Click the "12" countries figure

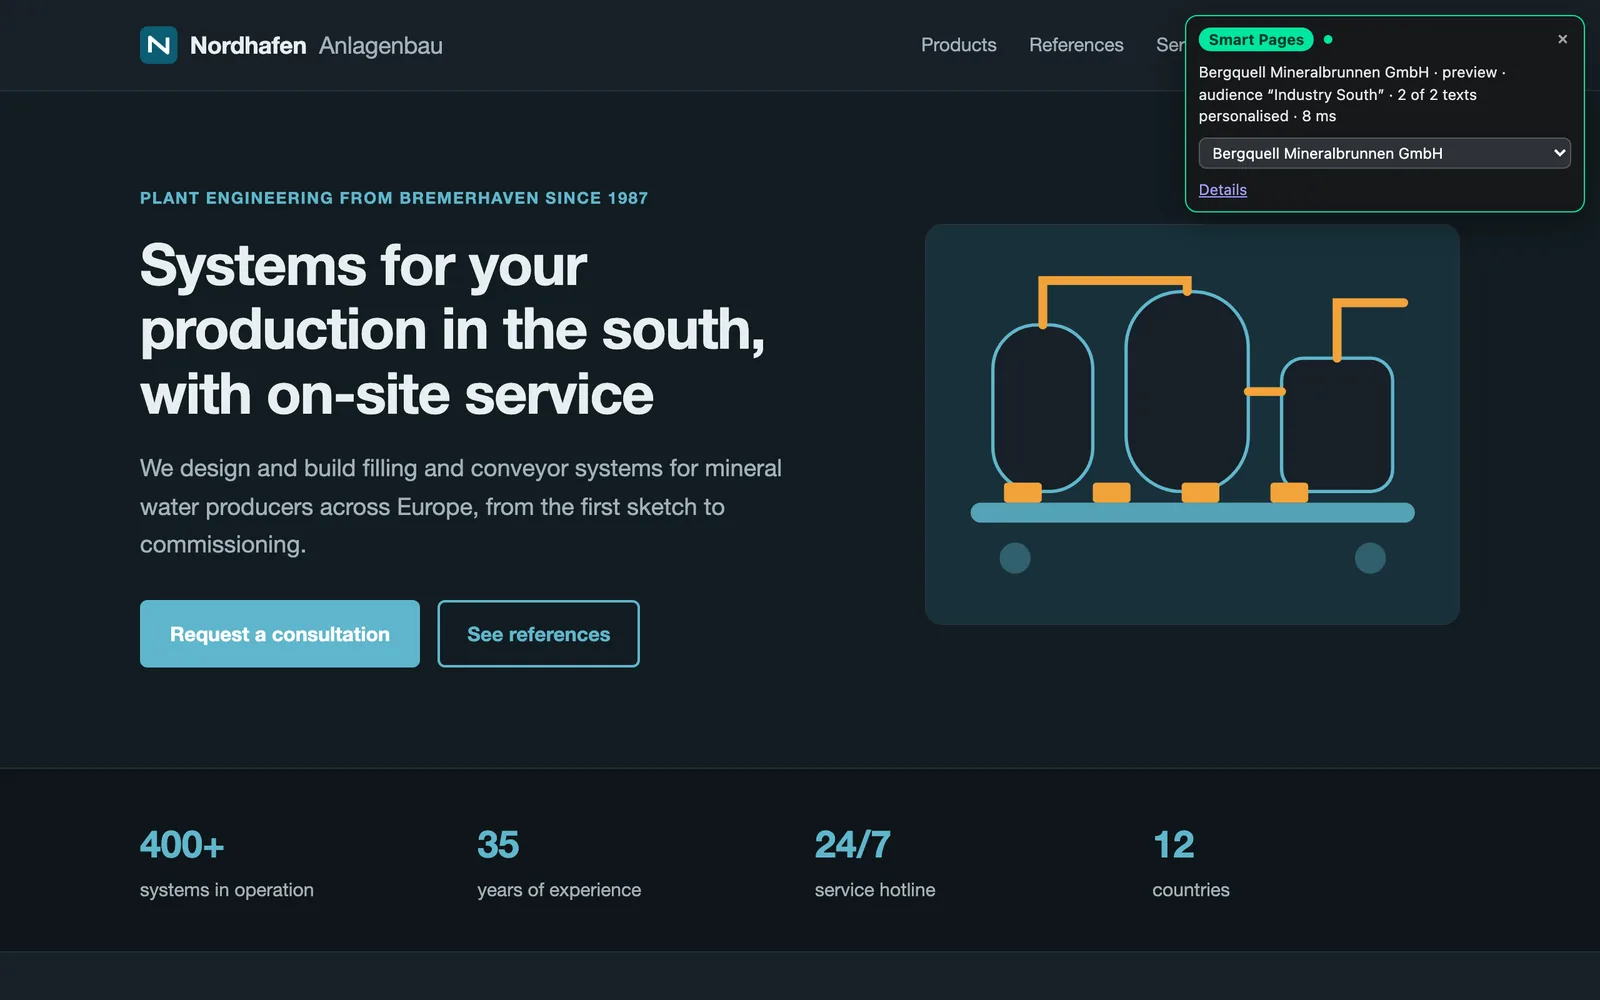point(1173,845)
